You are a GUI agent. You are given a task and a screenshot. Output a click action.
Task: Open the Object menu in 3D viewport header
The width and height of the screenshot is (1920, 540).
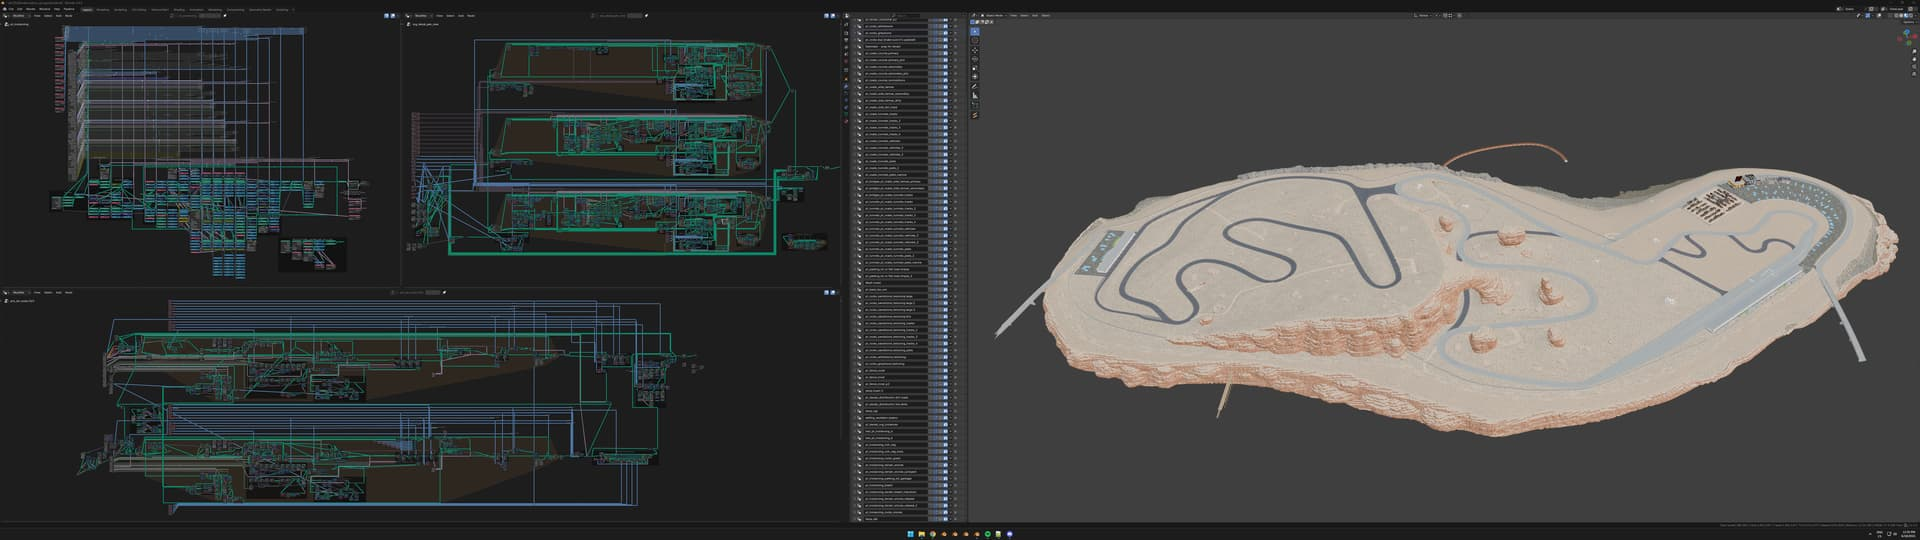click(x=1046, y=15)
